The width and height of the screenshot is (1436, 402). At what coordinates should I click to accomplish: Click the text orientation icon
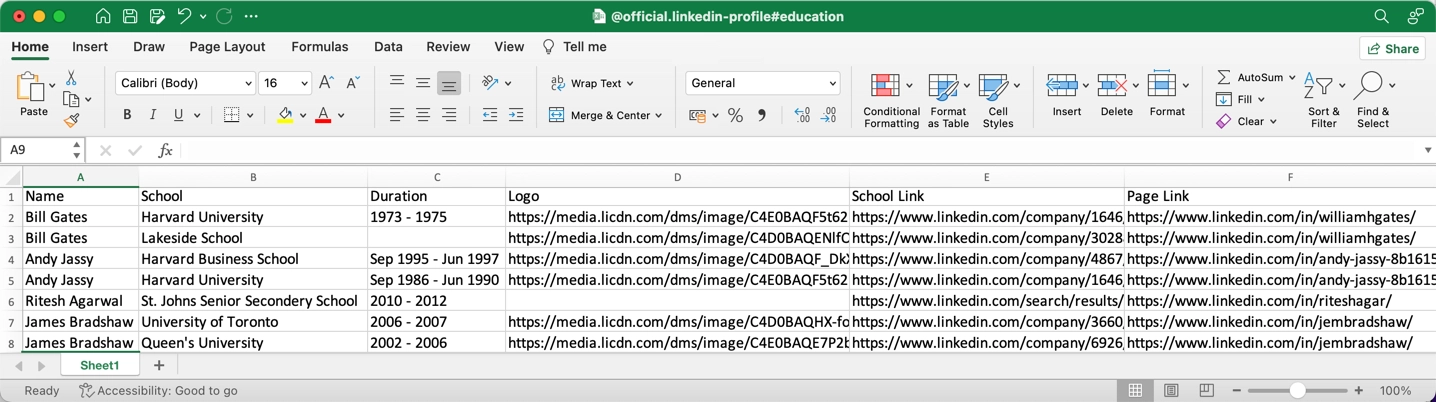point(490,83)
